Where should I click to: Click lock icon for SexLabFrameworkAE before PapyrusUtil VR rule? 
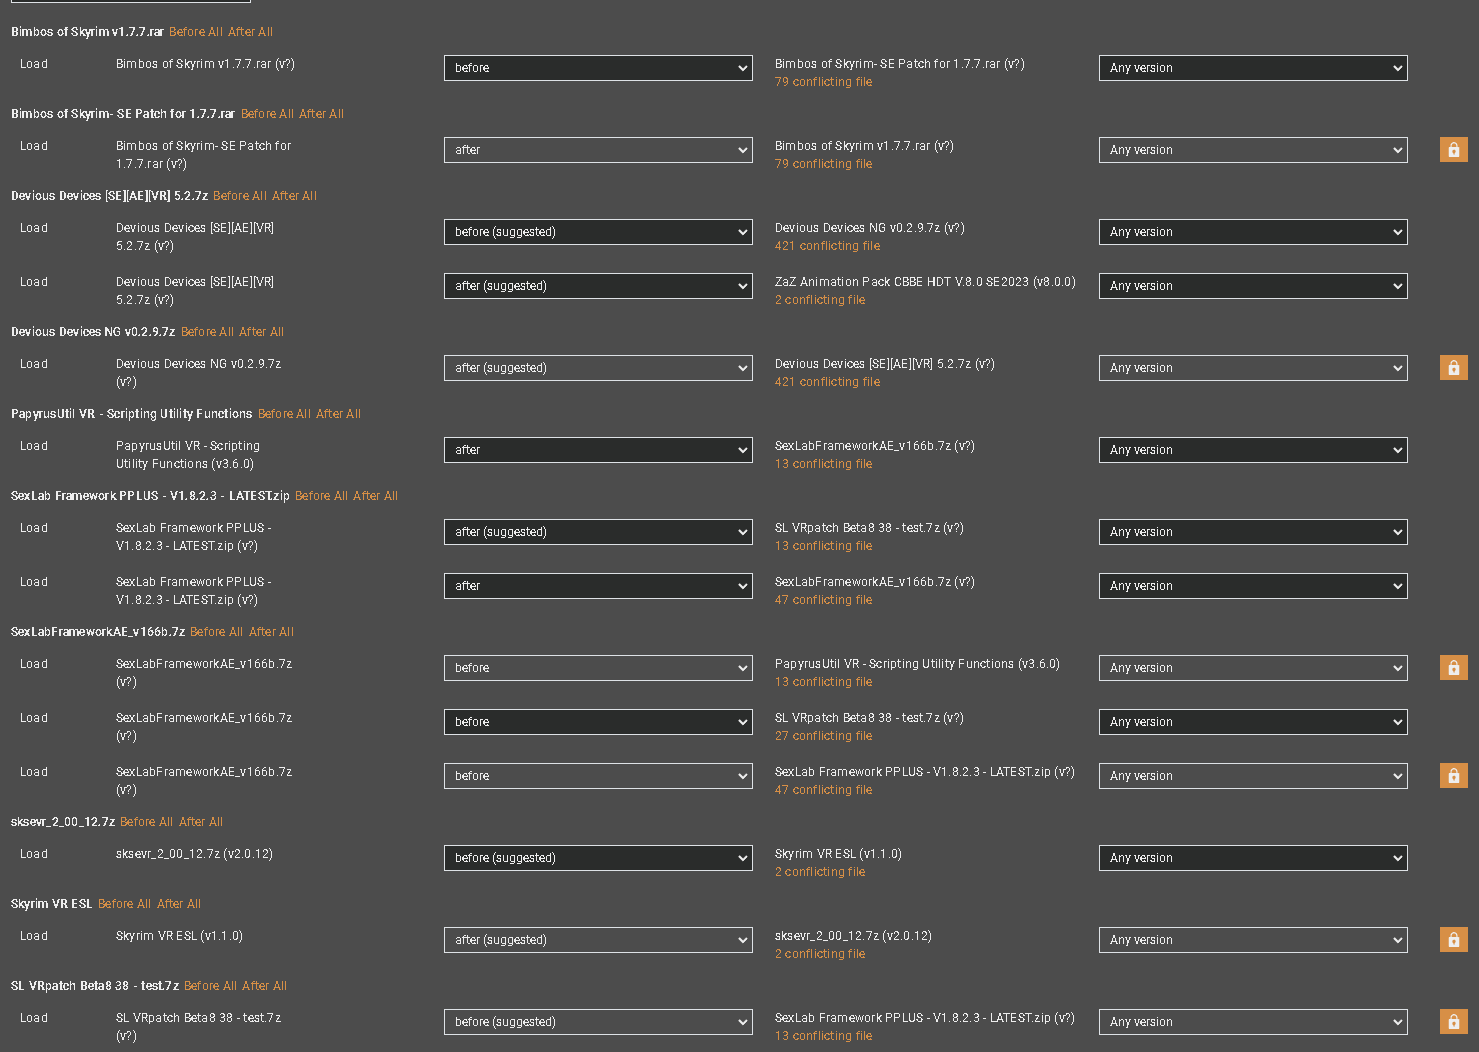[x=1453, y=668]
